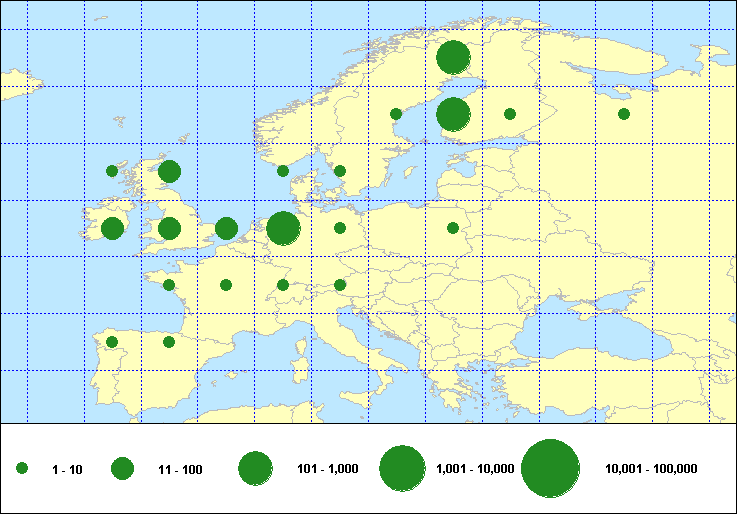Click the medium circle over Scotland
Image resolution: width=737 pixels, height=514 pixels.
click(x=169, y=171)
